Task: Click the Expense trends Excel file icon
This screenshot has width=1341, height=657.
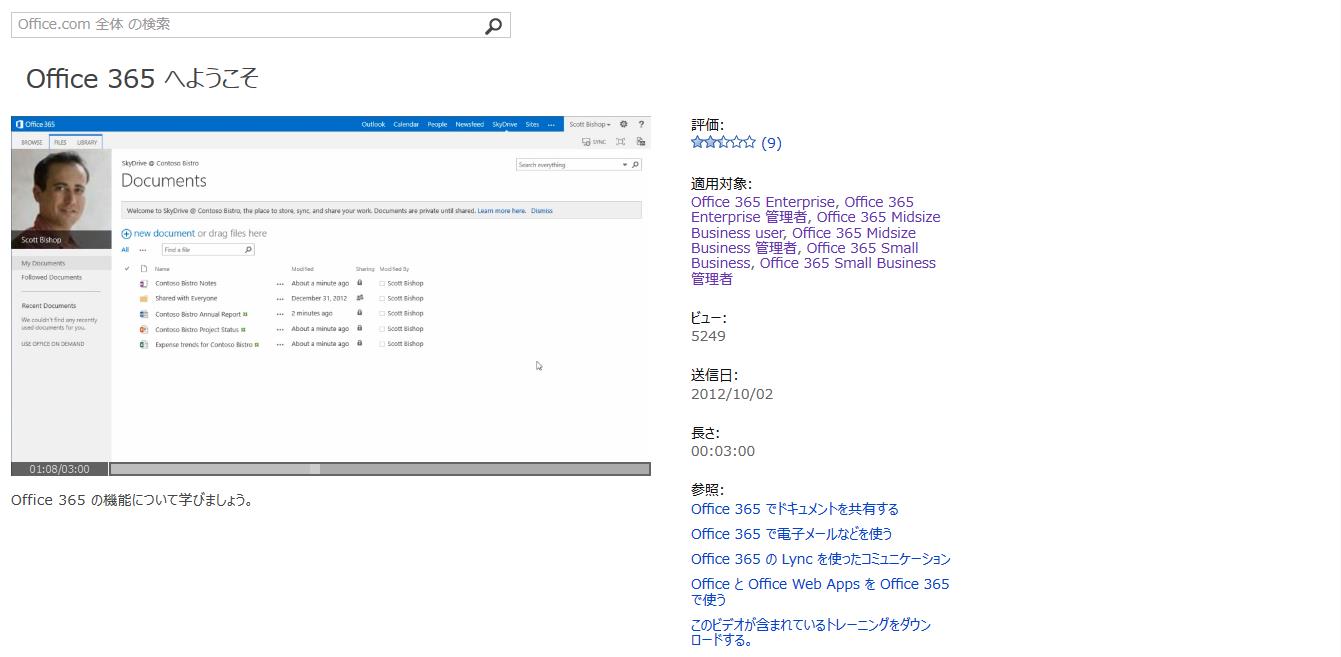Action: 144,344
